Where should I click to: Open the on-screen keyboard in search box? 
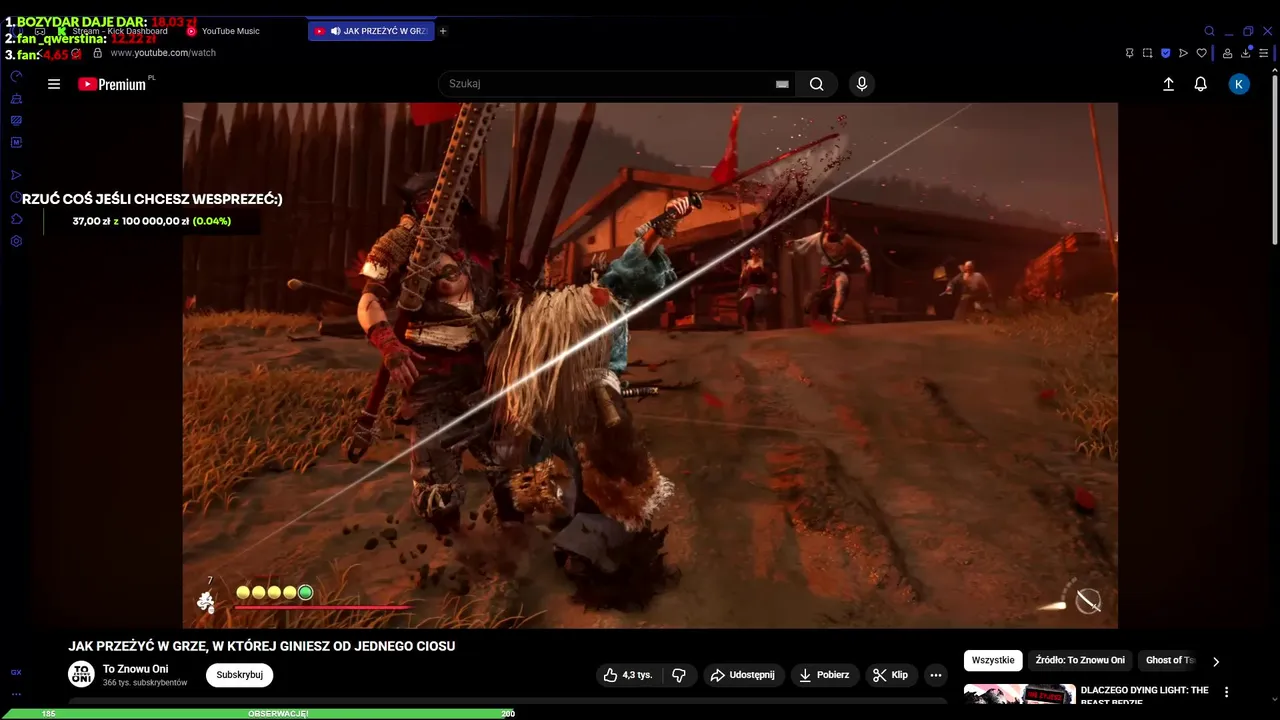[x=782, y=84]
